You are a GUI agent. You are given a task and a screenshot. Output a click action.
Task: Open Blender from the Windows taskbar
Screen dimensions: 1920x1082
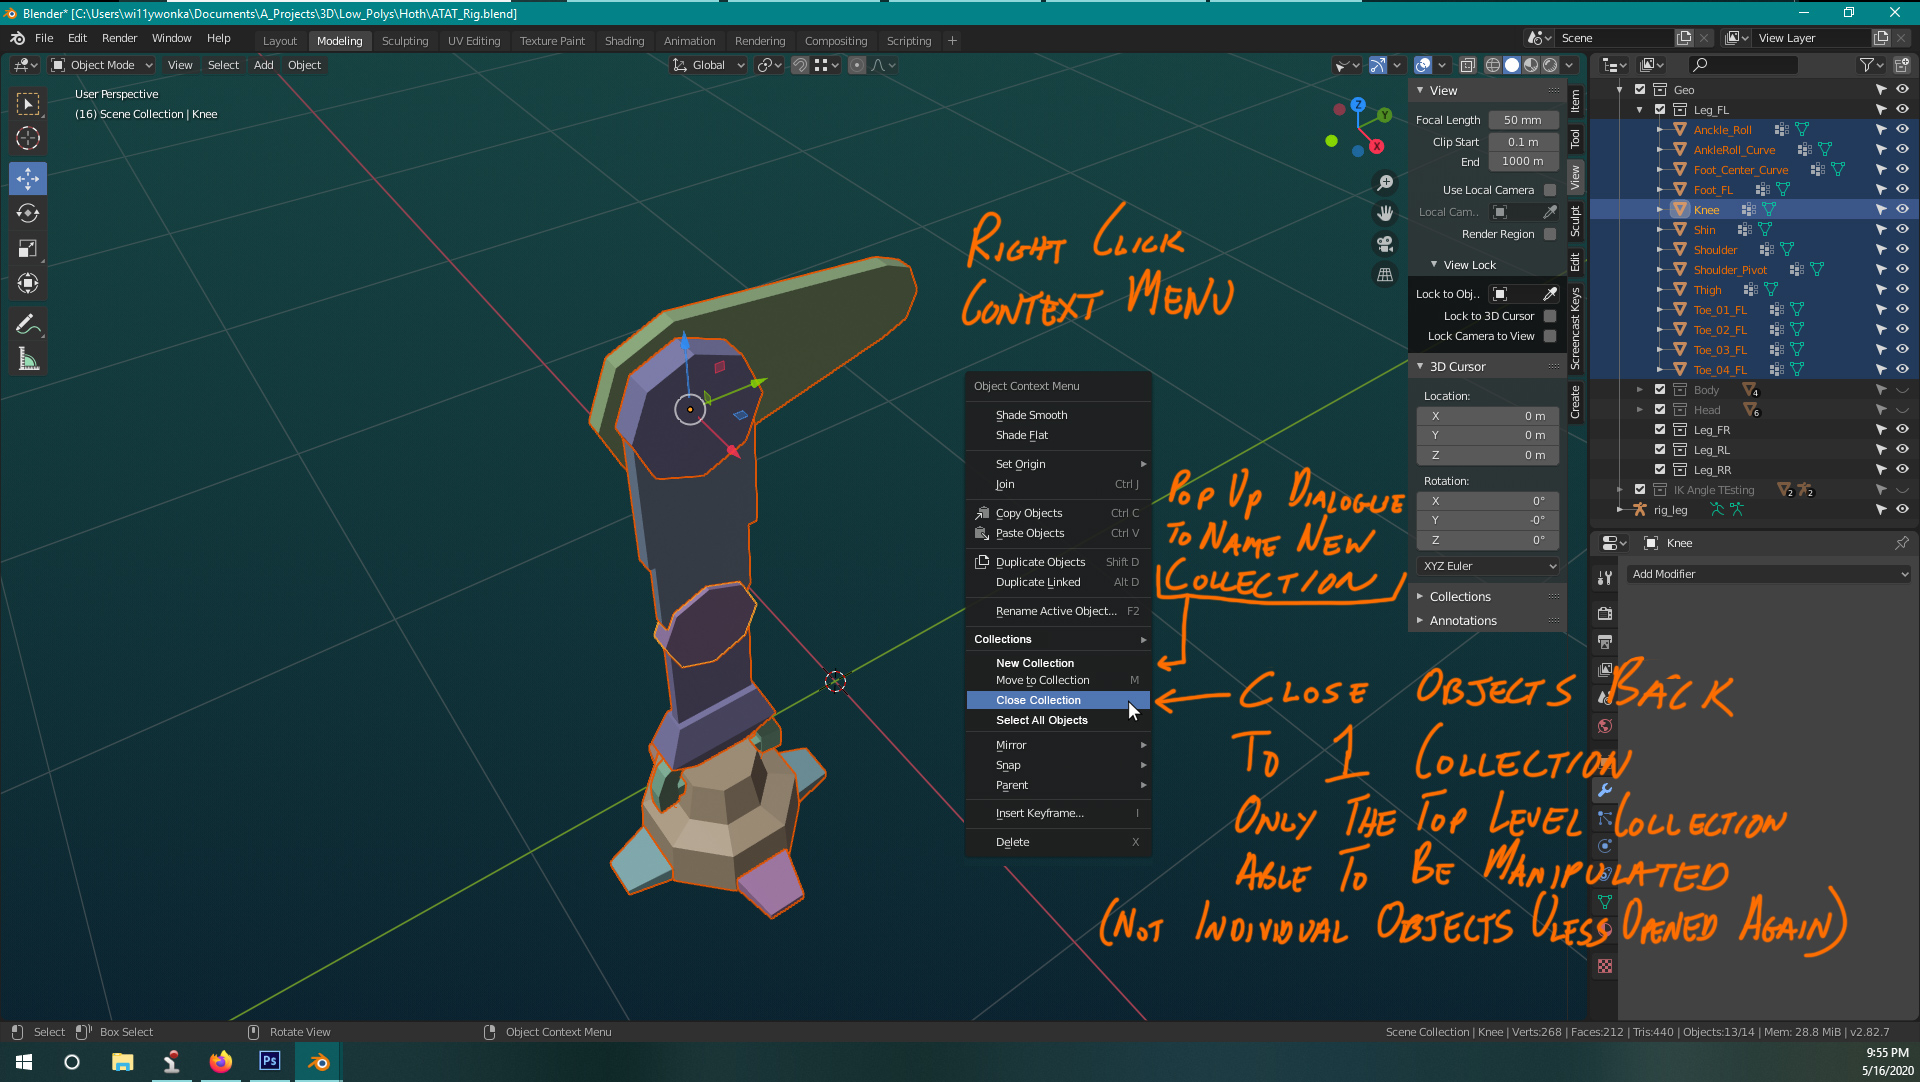point(319,1061)
